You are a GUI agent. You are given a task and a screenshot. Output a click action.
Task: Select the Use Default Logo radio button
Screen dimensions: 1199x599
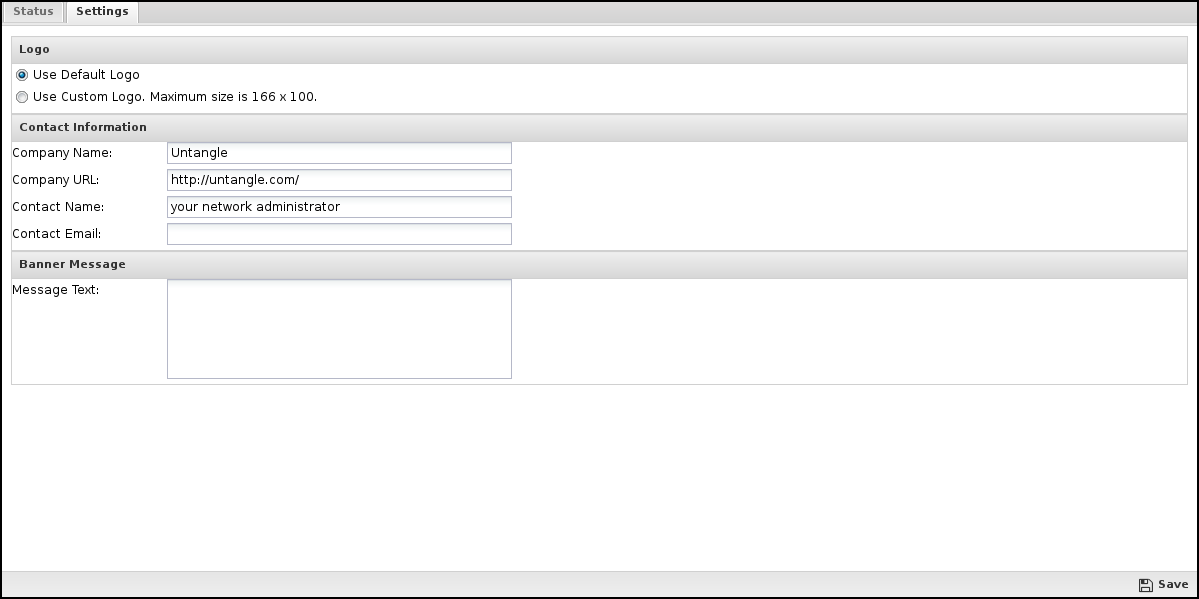(x=22, y=75)
